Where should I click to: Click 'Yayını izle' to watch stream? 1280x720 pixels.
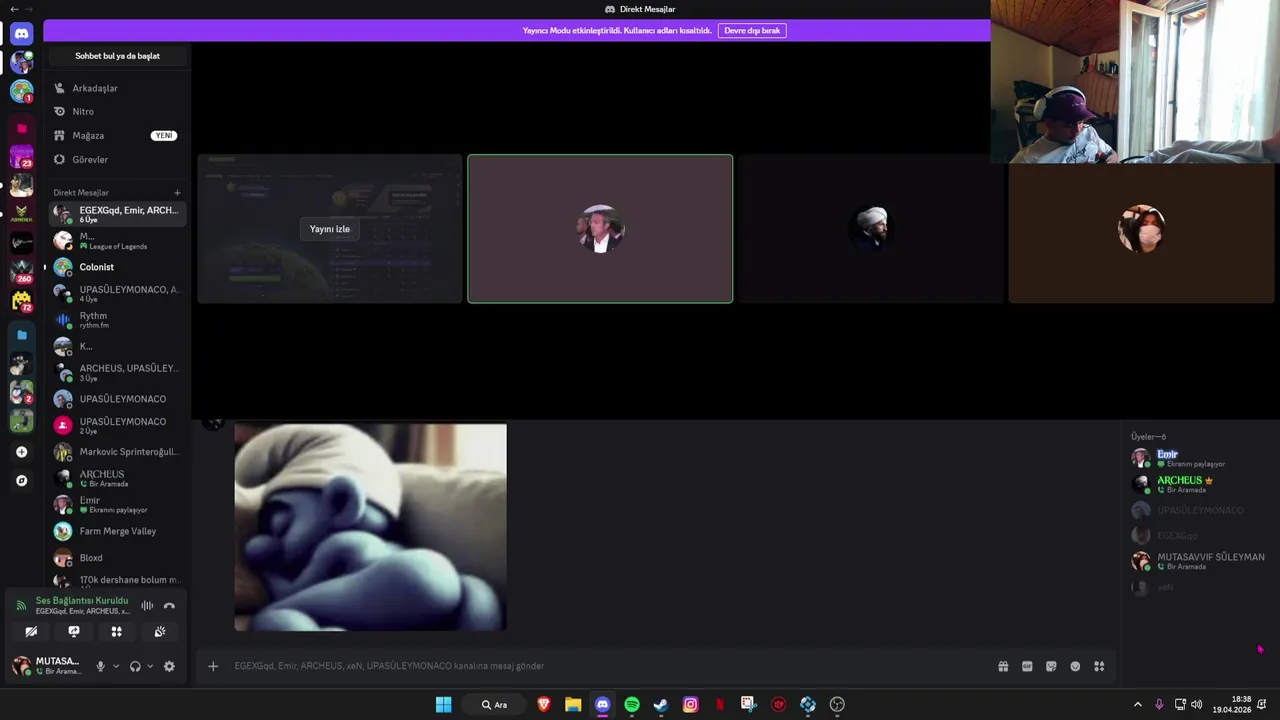click(330, 229)
